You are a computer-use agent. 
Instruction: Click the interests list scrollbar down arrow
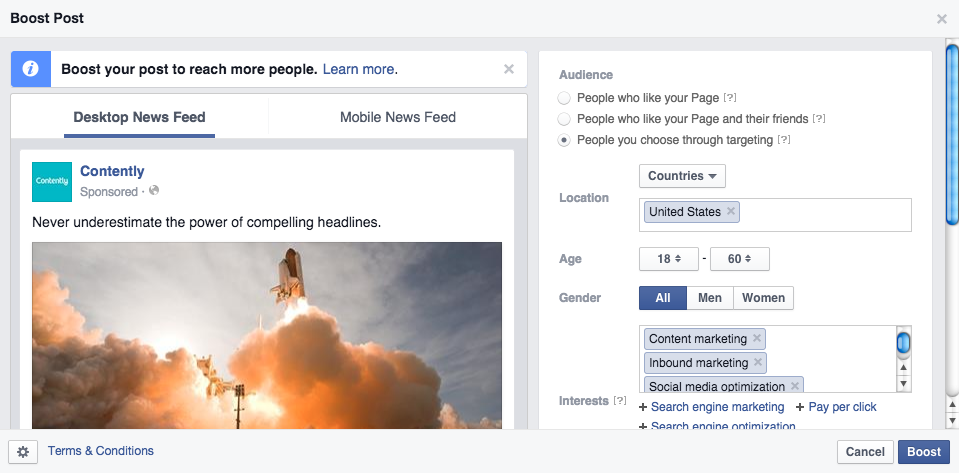pyautogui.click(x=903, y=383)
